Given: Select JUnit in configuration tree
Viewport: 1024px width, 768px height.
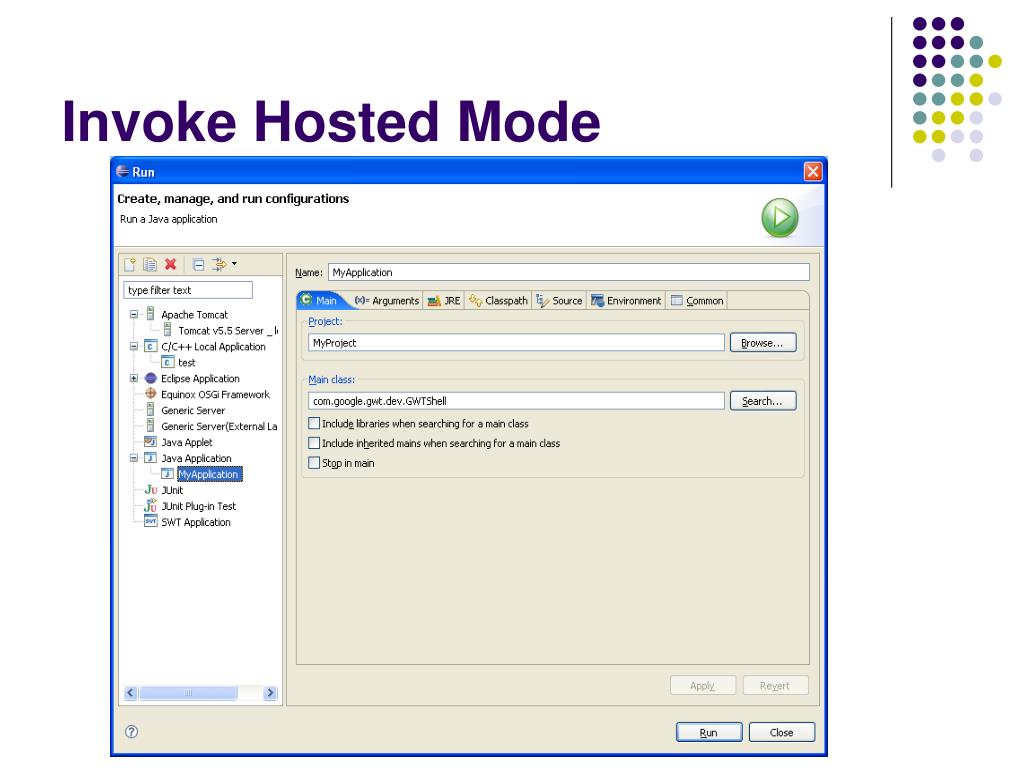Looking at the screenshot, I should pyautogui.click(x=172, y=490).
